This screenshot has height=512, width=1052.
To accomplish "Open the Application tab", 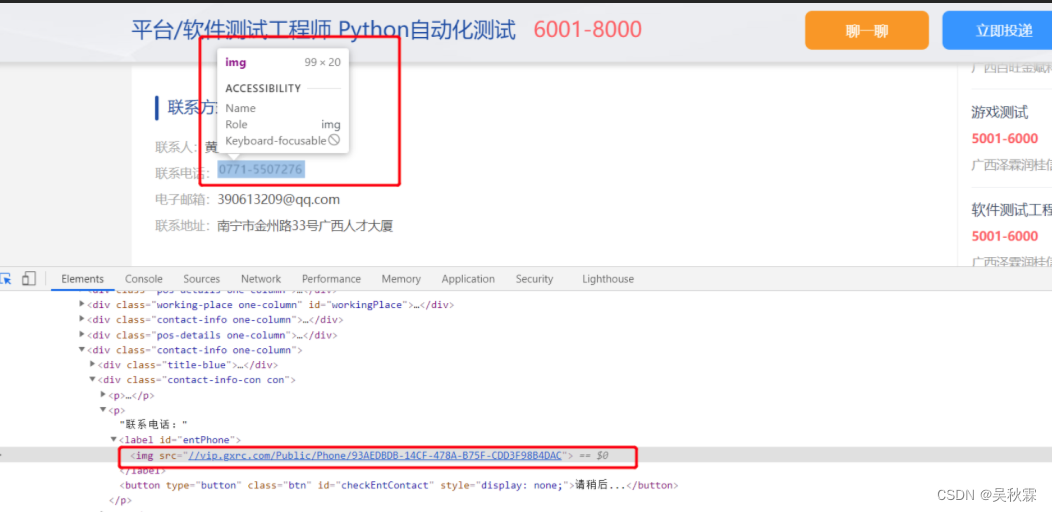I will pyautogui.click(x=468, y=279).
